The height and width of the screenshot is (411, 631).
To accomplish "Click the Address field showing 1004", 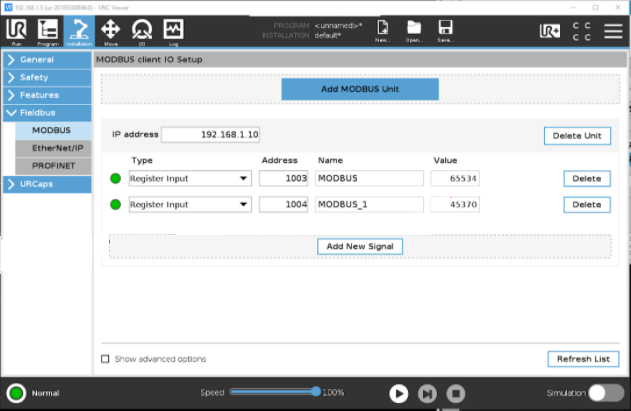I will (283, 204).
